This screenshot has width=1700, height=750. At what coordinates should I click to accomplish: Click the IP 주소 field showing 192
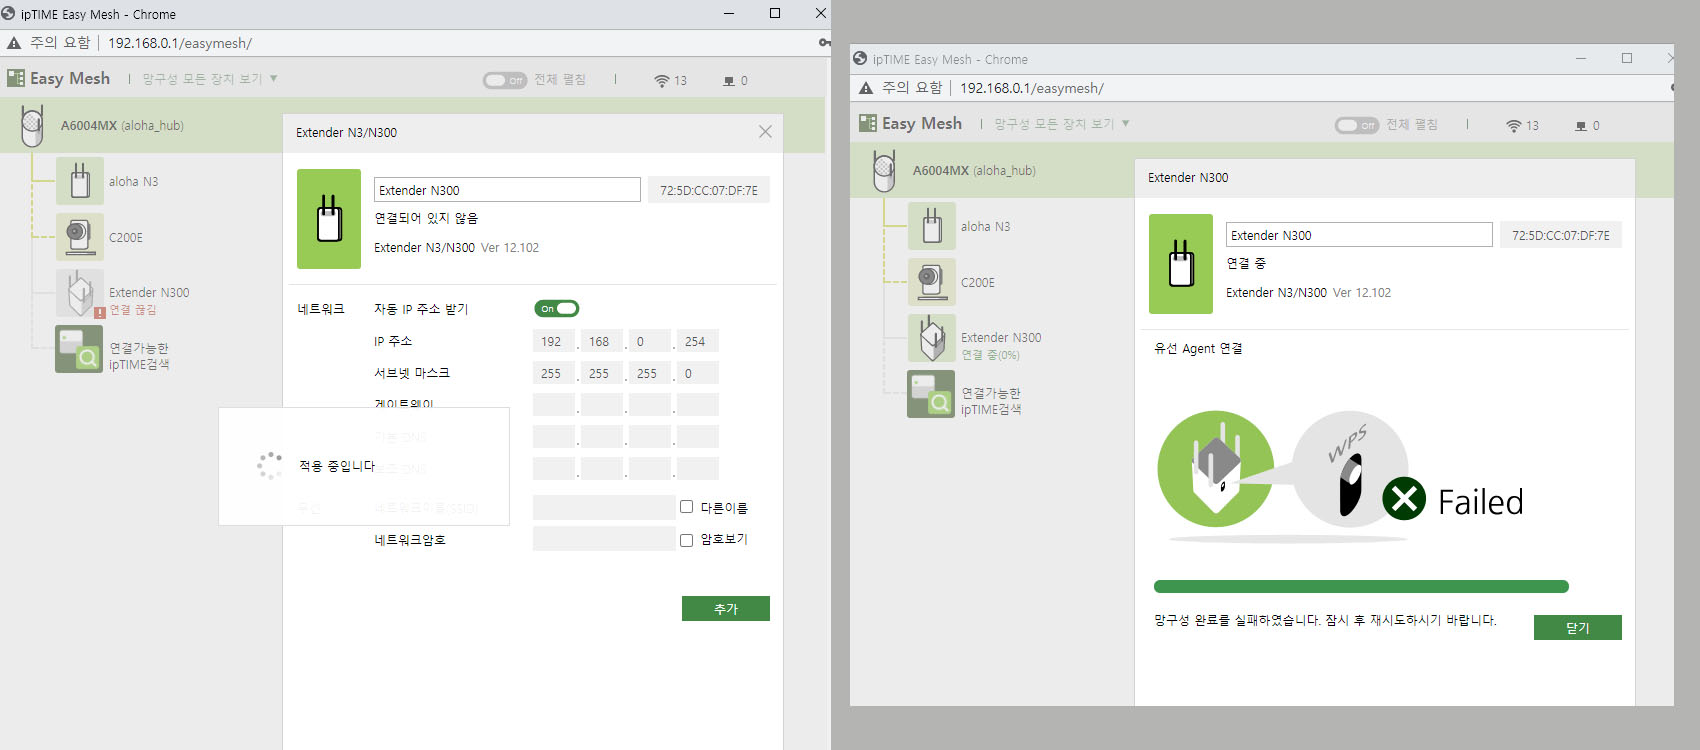pyautogui.click(x=554, y=341)
